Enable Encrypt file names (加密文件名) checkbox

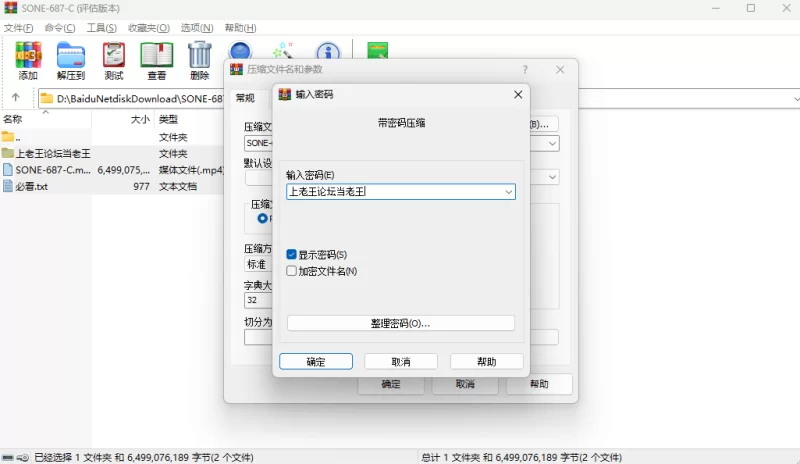[x=291, y=271]
